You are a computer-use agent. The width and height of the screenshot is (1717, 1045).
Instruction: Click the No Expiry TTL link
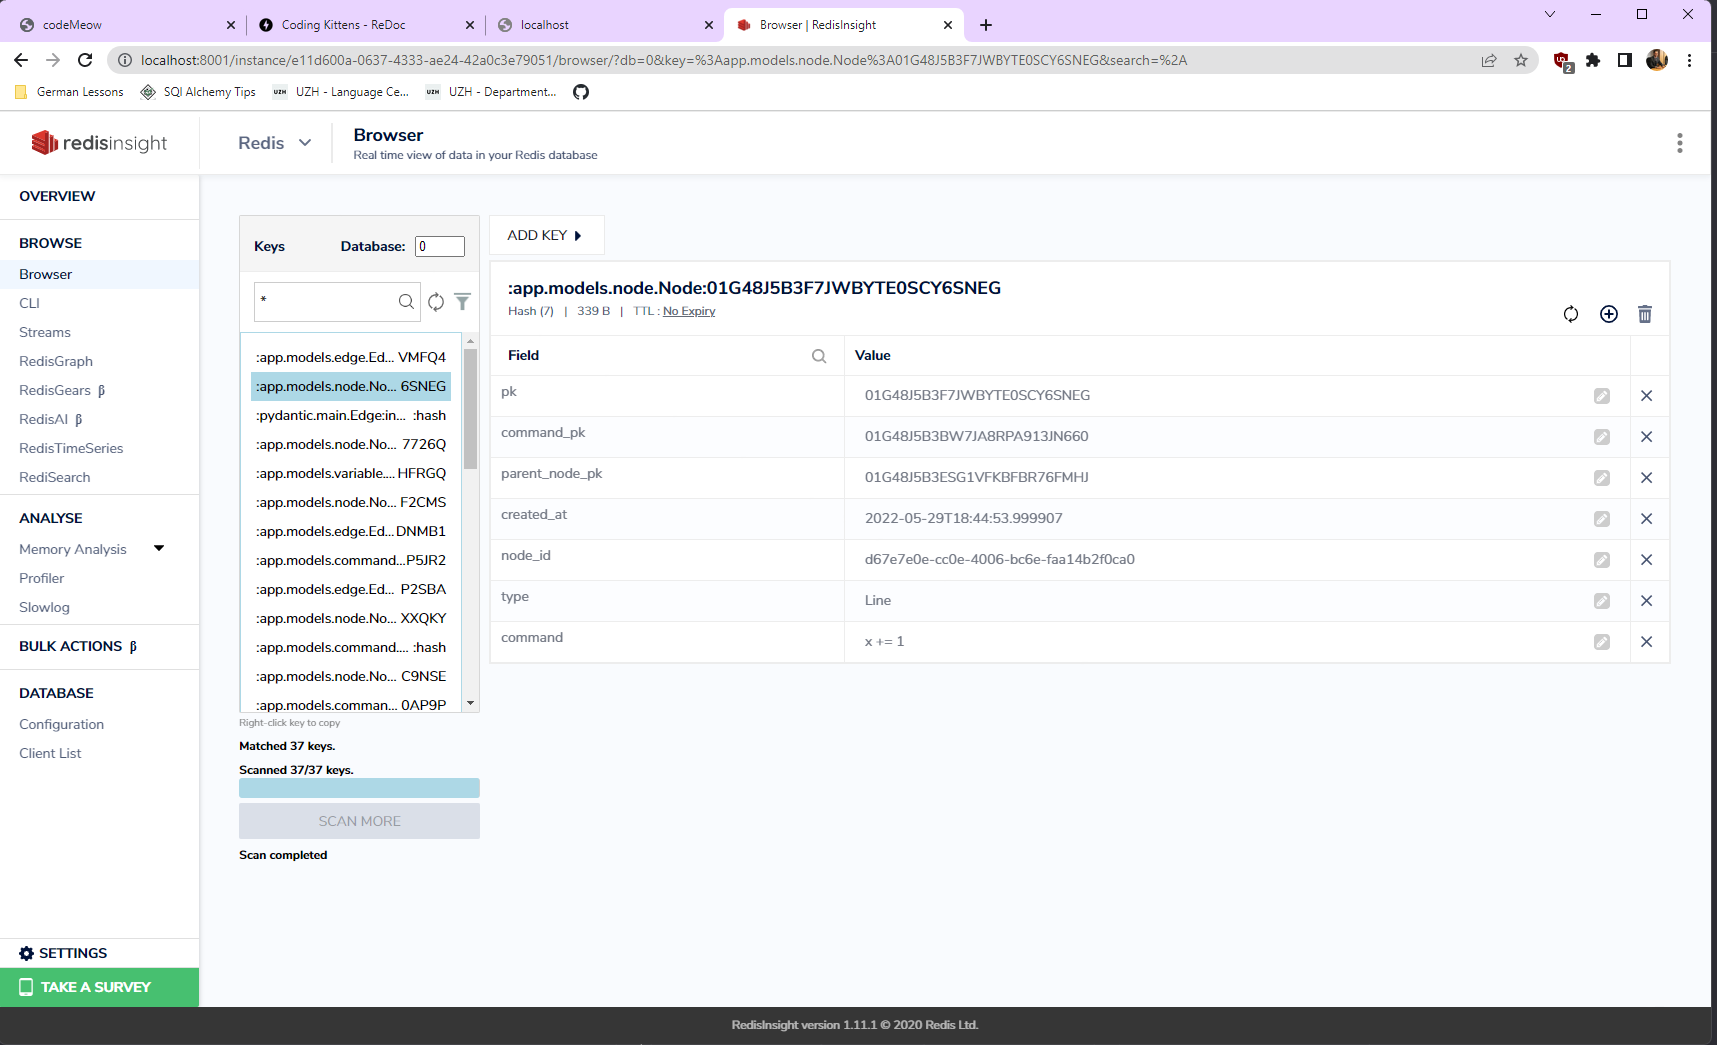point(689,311)
